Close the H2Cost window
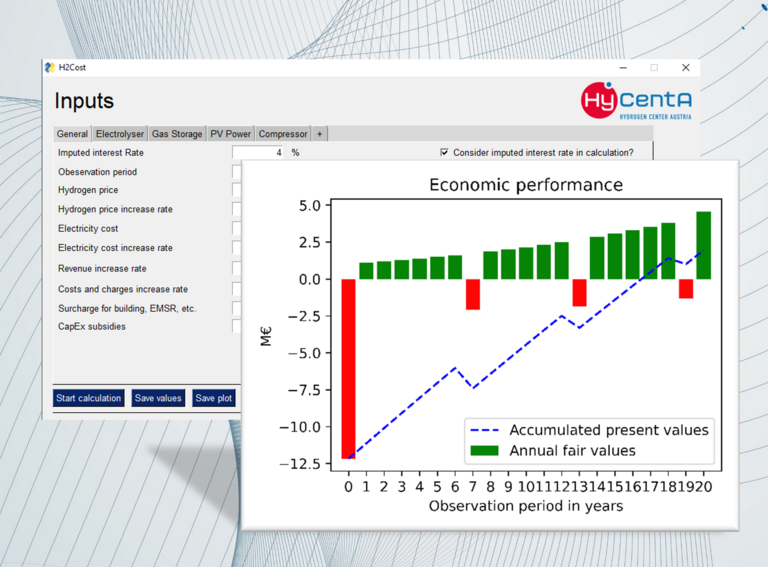 [686, 68]
